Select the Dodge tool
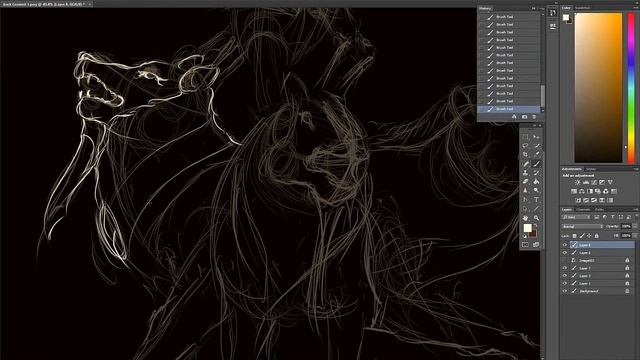This screenshot has height=360, width=640. pyautogui.click(x=536, y=191)
